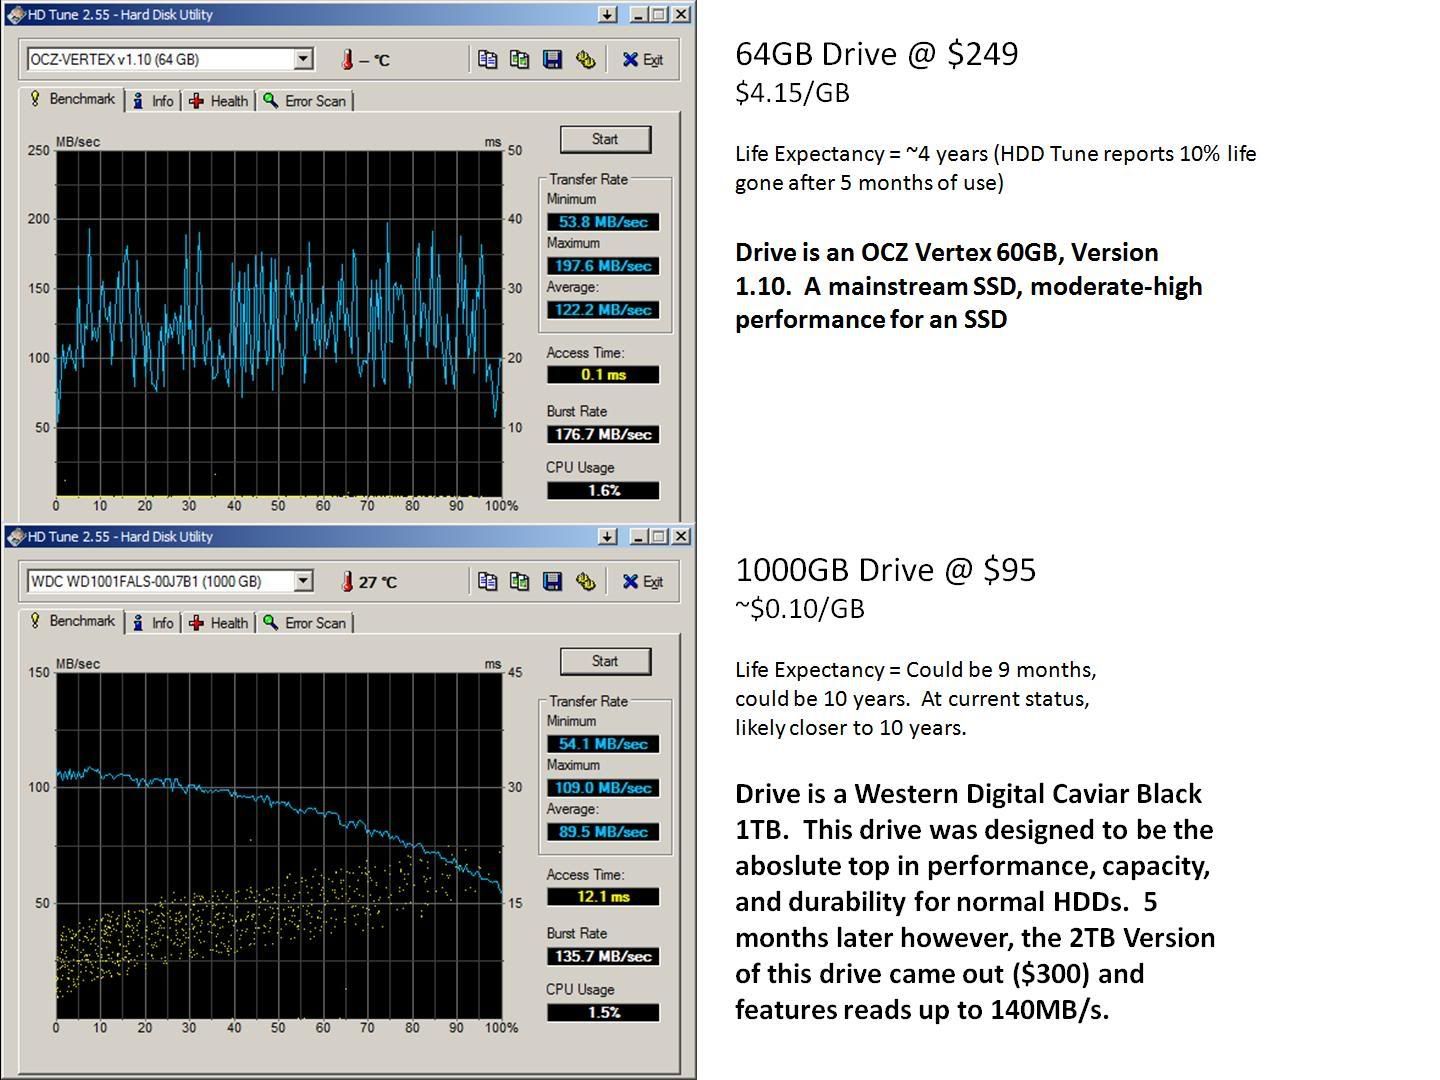Screen dimensions: 1440x1080
Task: Switch to Info tab in WDC window
Action: pos(153,623)
